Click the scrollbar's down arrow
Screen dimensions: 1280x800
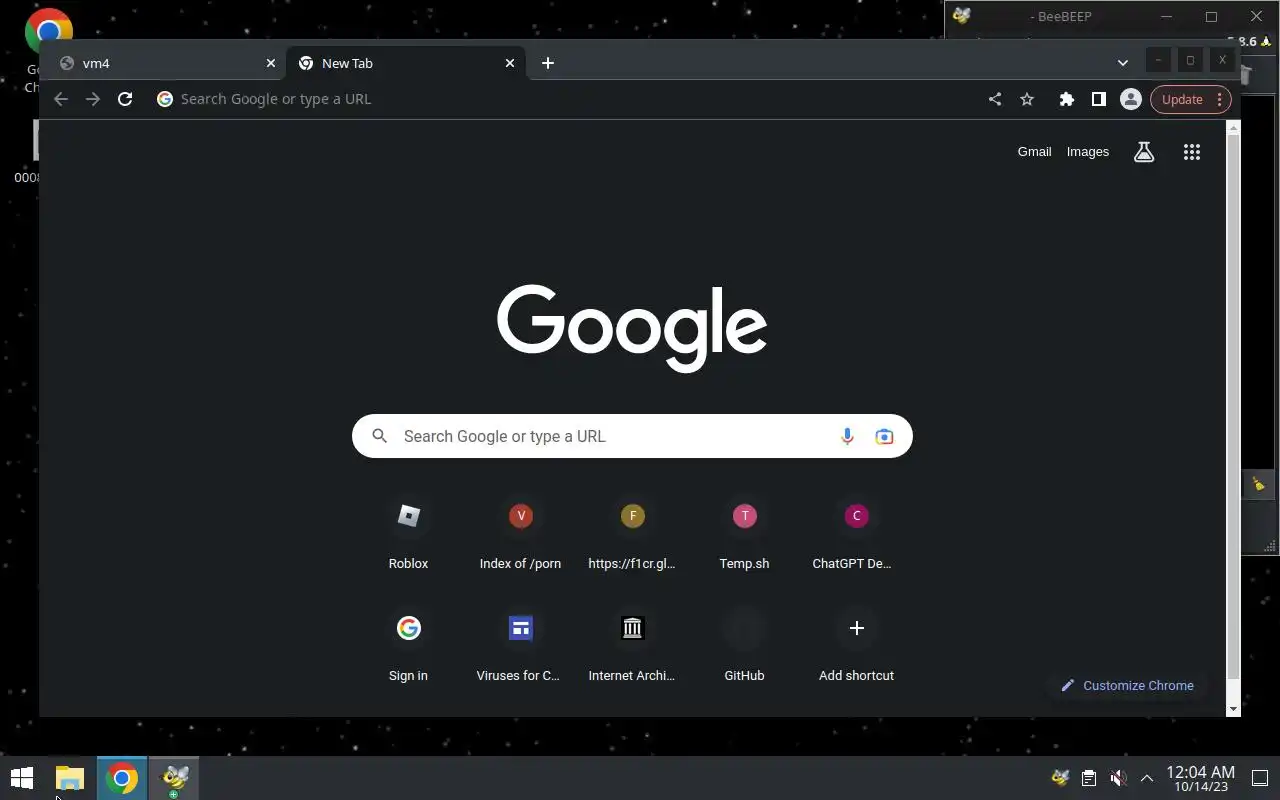1233,709
